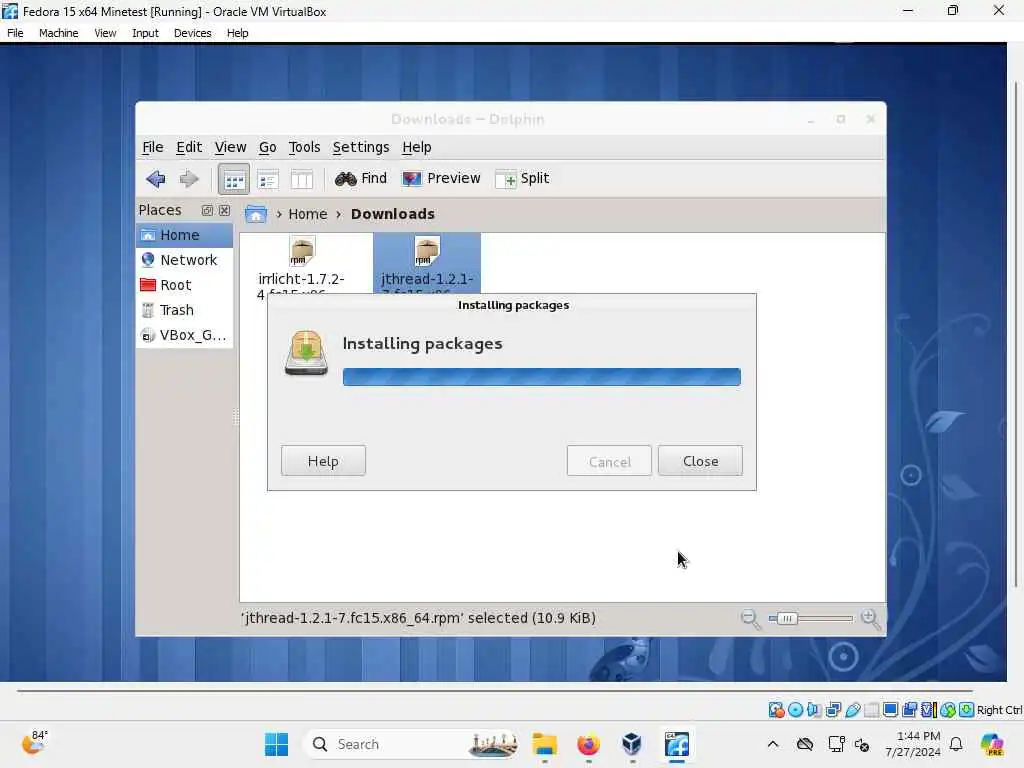Select Root in the Places panel
Image resolution: width=1024 pixels, height=768 pixels.
tap(184, 285)
